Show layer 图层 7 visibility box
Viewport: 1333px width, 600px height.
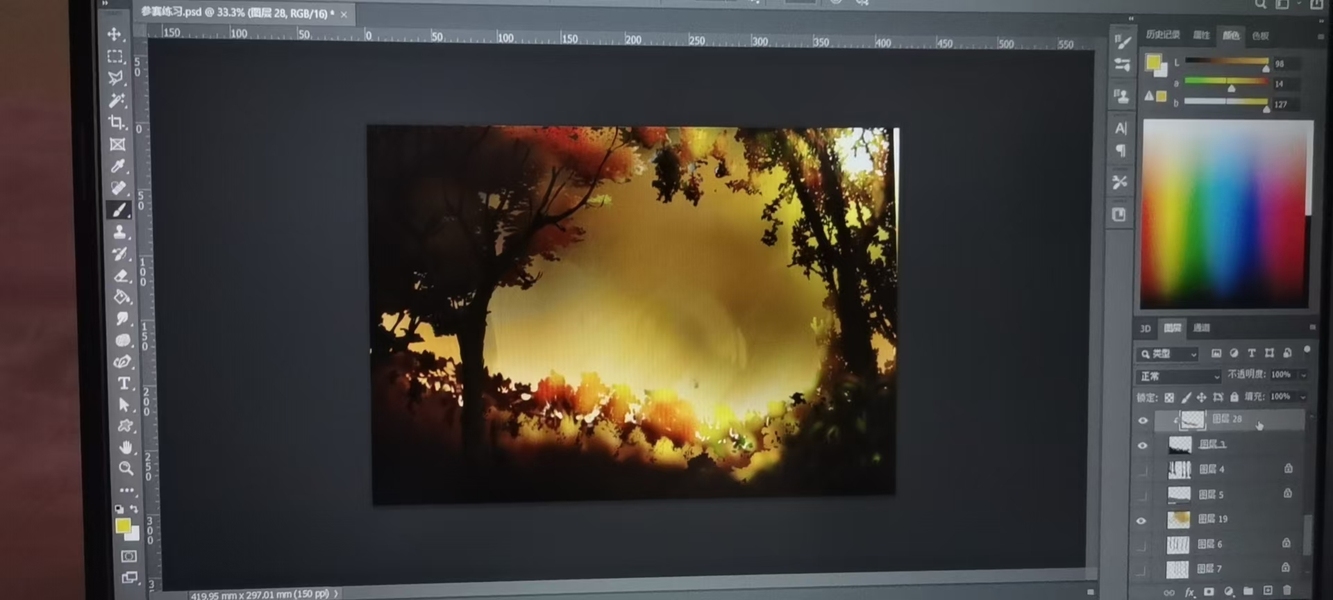click(x=1142, y=570)
